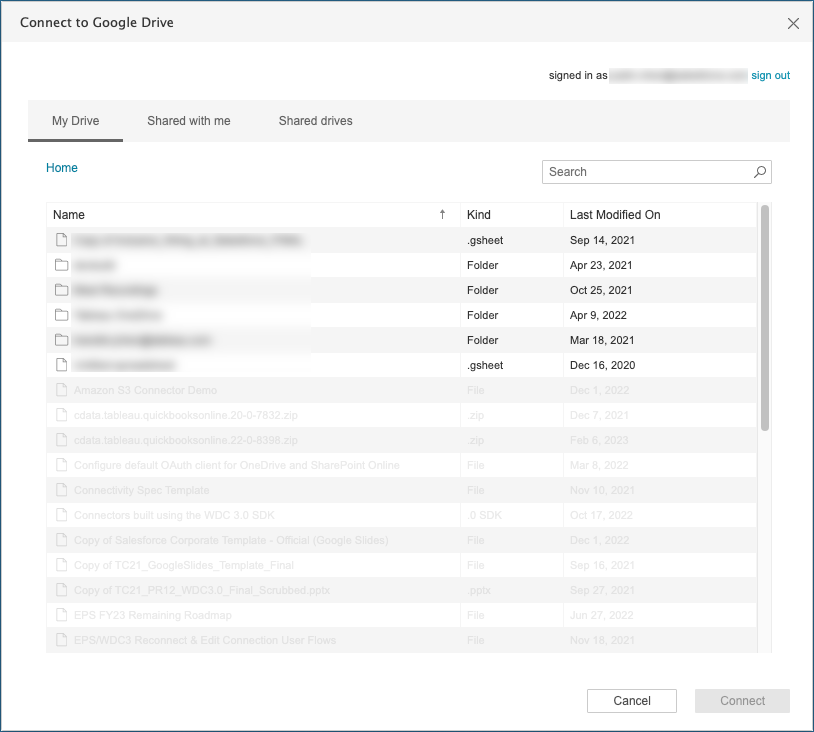The height and width of the screenshot is (732, 814).
Task: Click the Mar 18, 2021 date cell
Action: click(602, 340)
